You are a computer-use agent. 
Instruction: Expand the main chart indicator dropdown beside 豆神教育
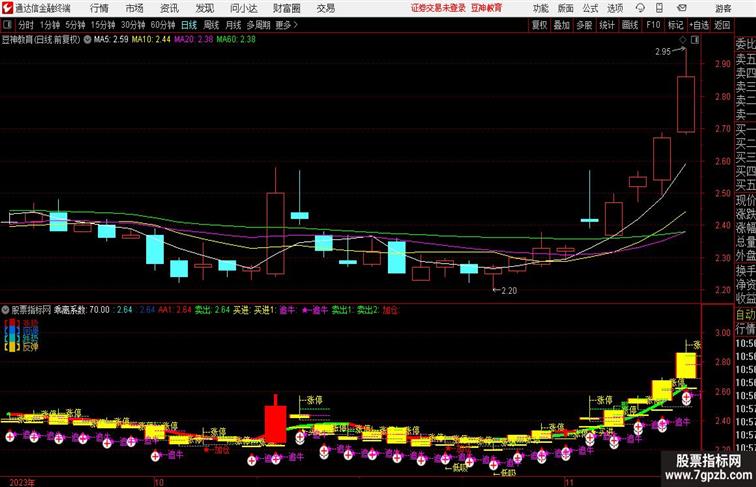pos(87,40)
